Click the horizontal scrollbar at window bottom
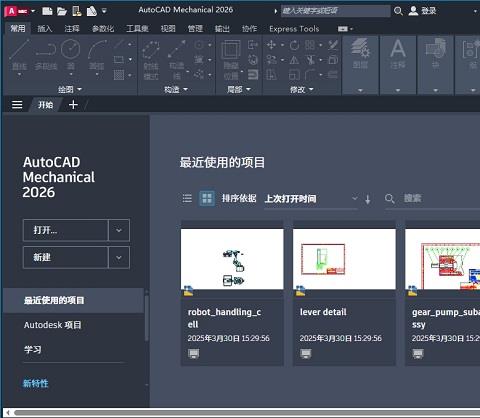Viewport: 480px width, 418px height. click(247, 413)
